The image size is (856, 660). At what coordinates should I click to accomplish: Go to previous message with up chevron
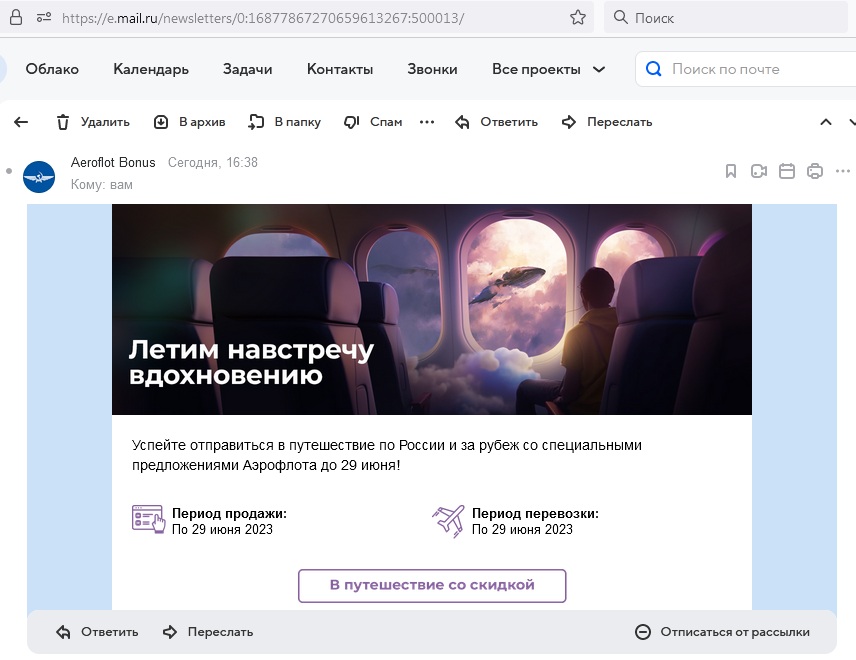point(825,122)
